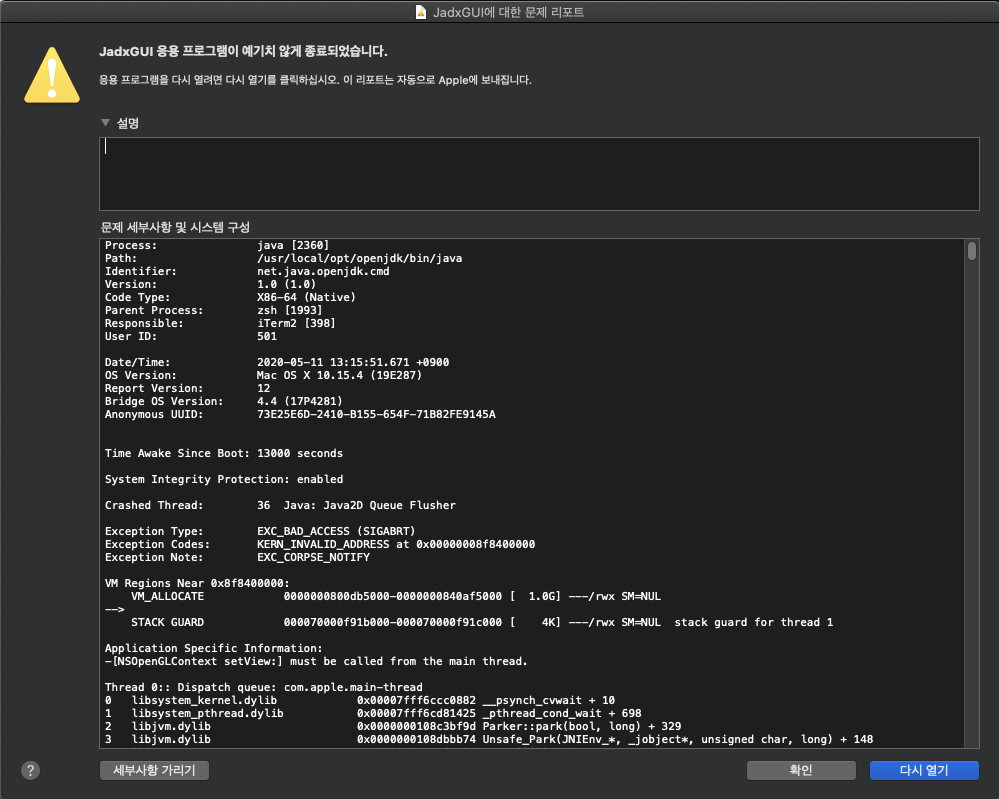This screenshot has height=799, width=999.
Task: Click into the 설명 comment text field
Action: (x=539, y=174)
